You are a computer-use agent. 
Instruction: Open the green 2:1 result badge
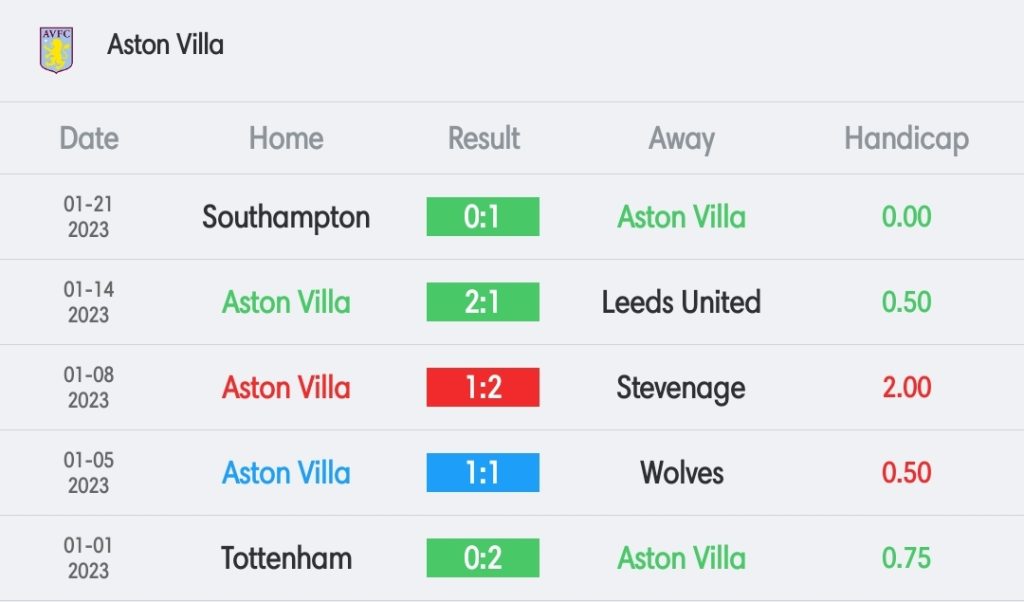(x=483, y=302)
